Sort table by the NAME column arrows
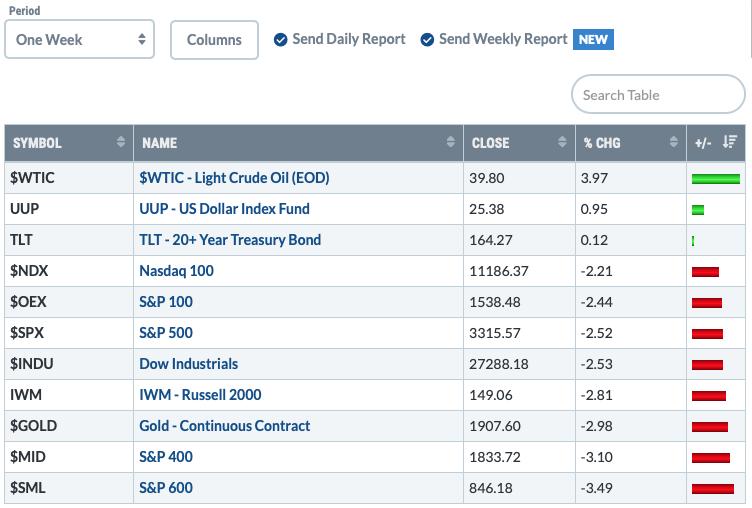 point(450,142)
